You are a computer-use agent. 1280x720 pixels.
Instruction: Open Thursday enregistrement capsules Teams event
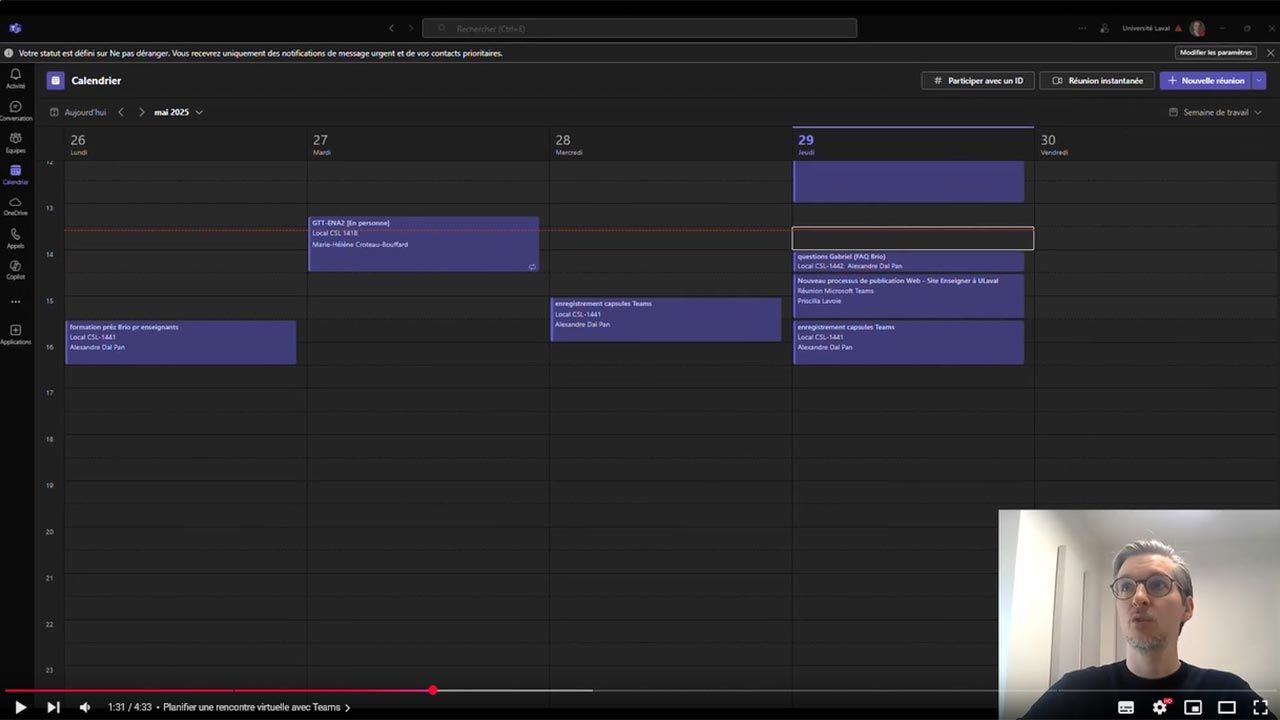pos(909,342)
